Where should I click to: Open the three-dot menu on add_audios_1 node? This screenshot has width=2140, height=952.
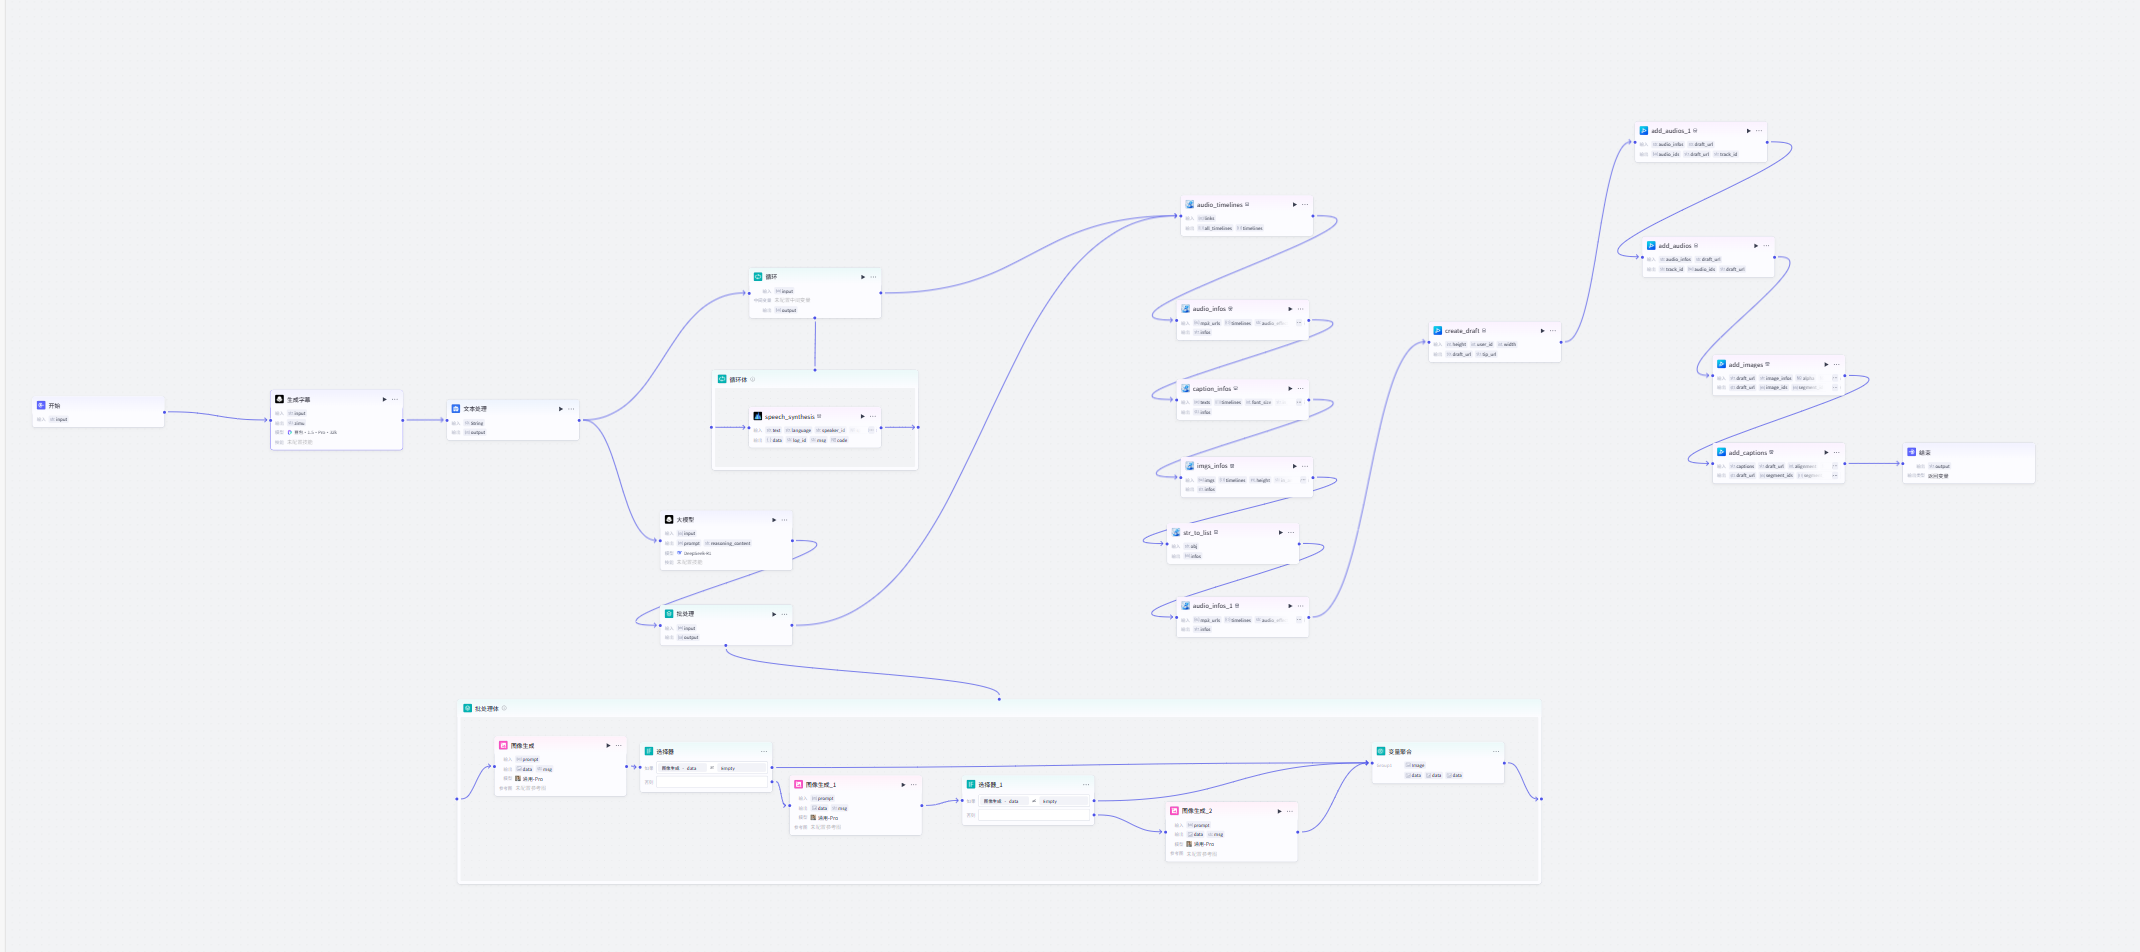[1759, 131]
